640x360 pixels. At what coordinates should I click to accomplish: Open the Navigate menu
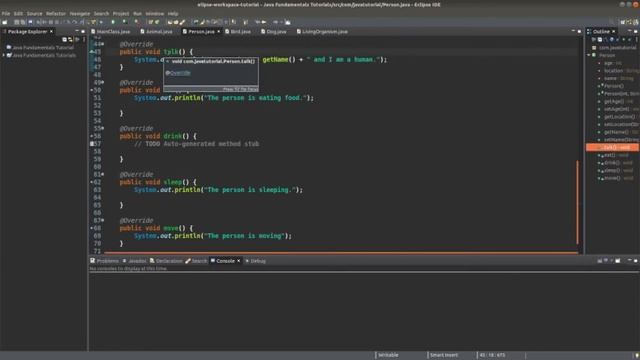80,13
